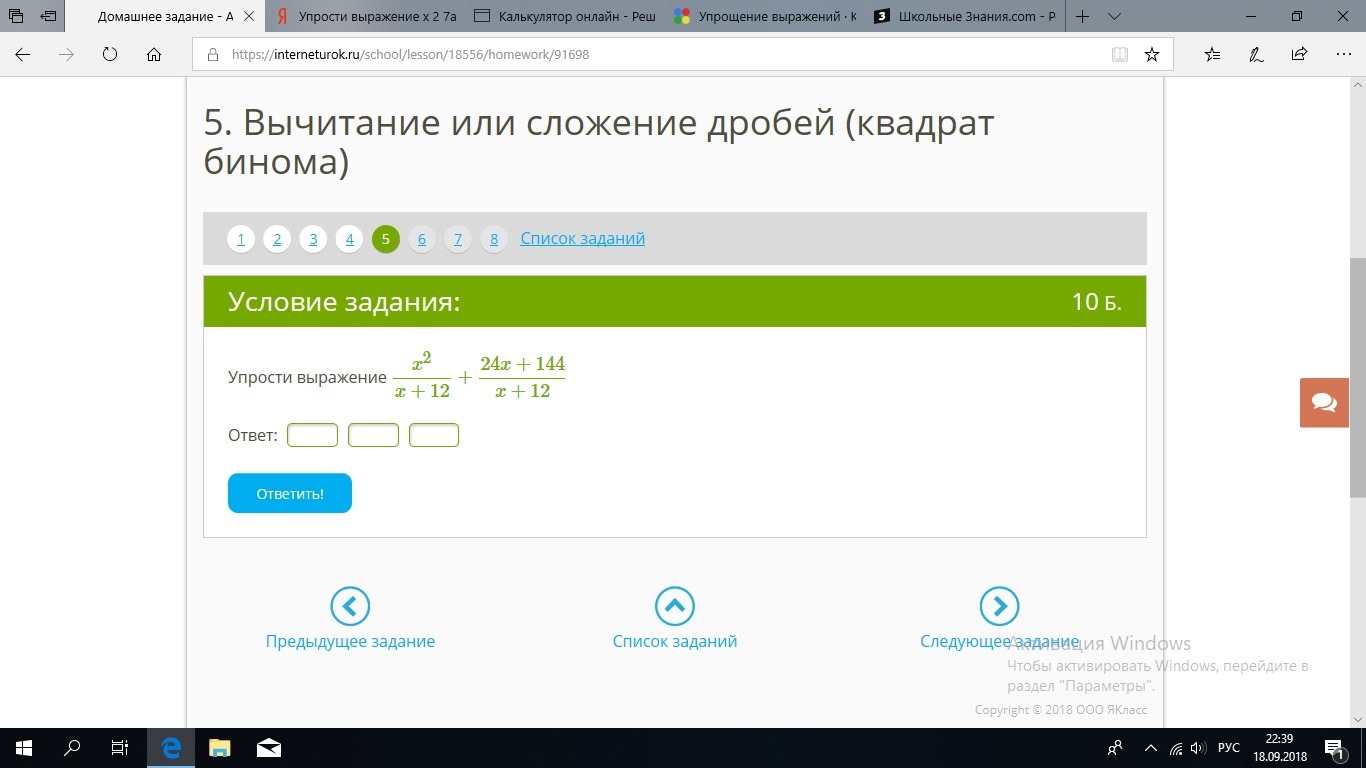Go back to the previous page
The width and height of the screenshot is (1366, 768).
22,55
